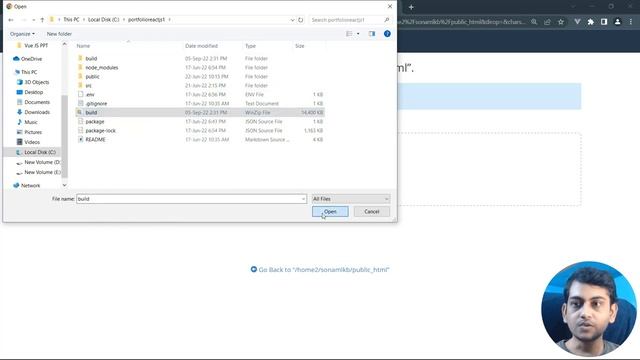Click navigation pane scroll-down arrow

(x=64, y=185)
